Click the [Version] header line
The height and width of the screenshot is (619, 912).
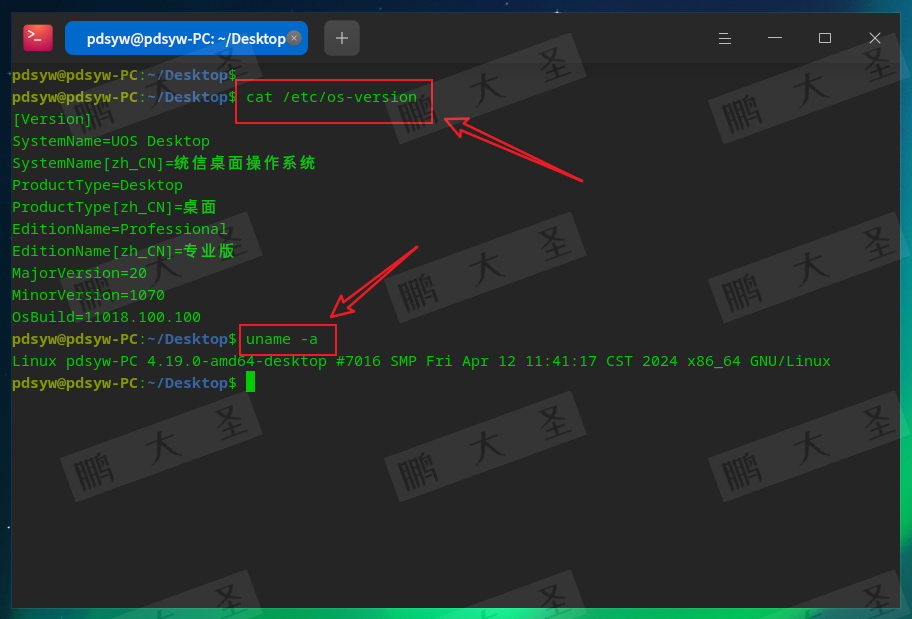(x=52, y=118)
